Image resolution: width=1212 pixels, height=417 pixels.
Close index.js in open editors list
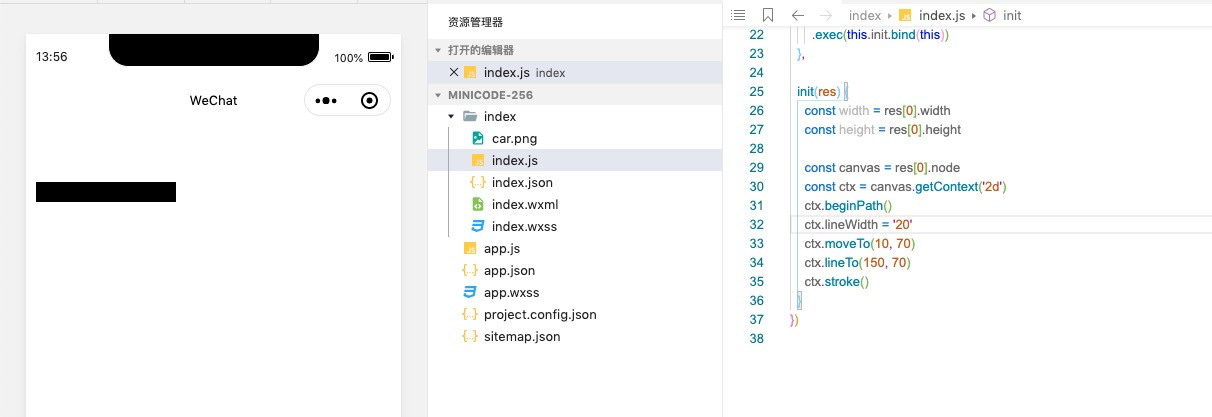click(x=454, y=72)
